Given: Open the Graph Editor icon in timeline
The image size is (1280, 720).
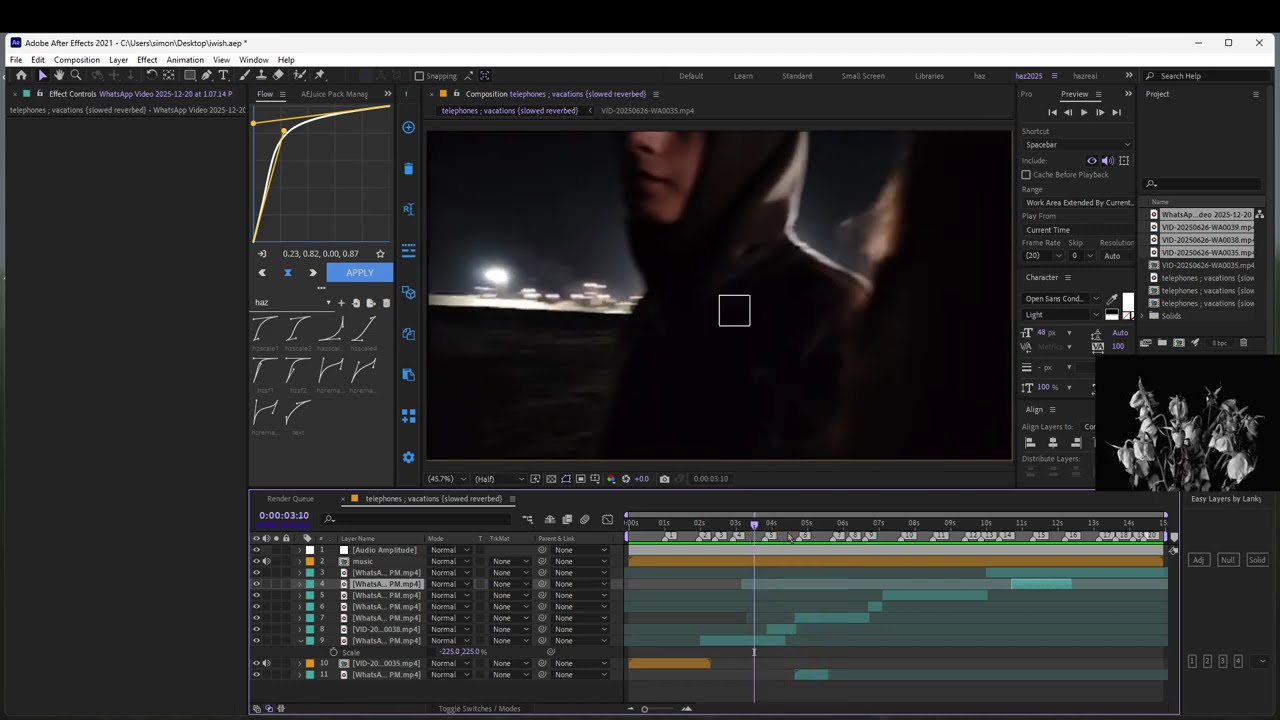Looking at the screenshot, I should pyautogui.click(x=607, y=520).
